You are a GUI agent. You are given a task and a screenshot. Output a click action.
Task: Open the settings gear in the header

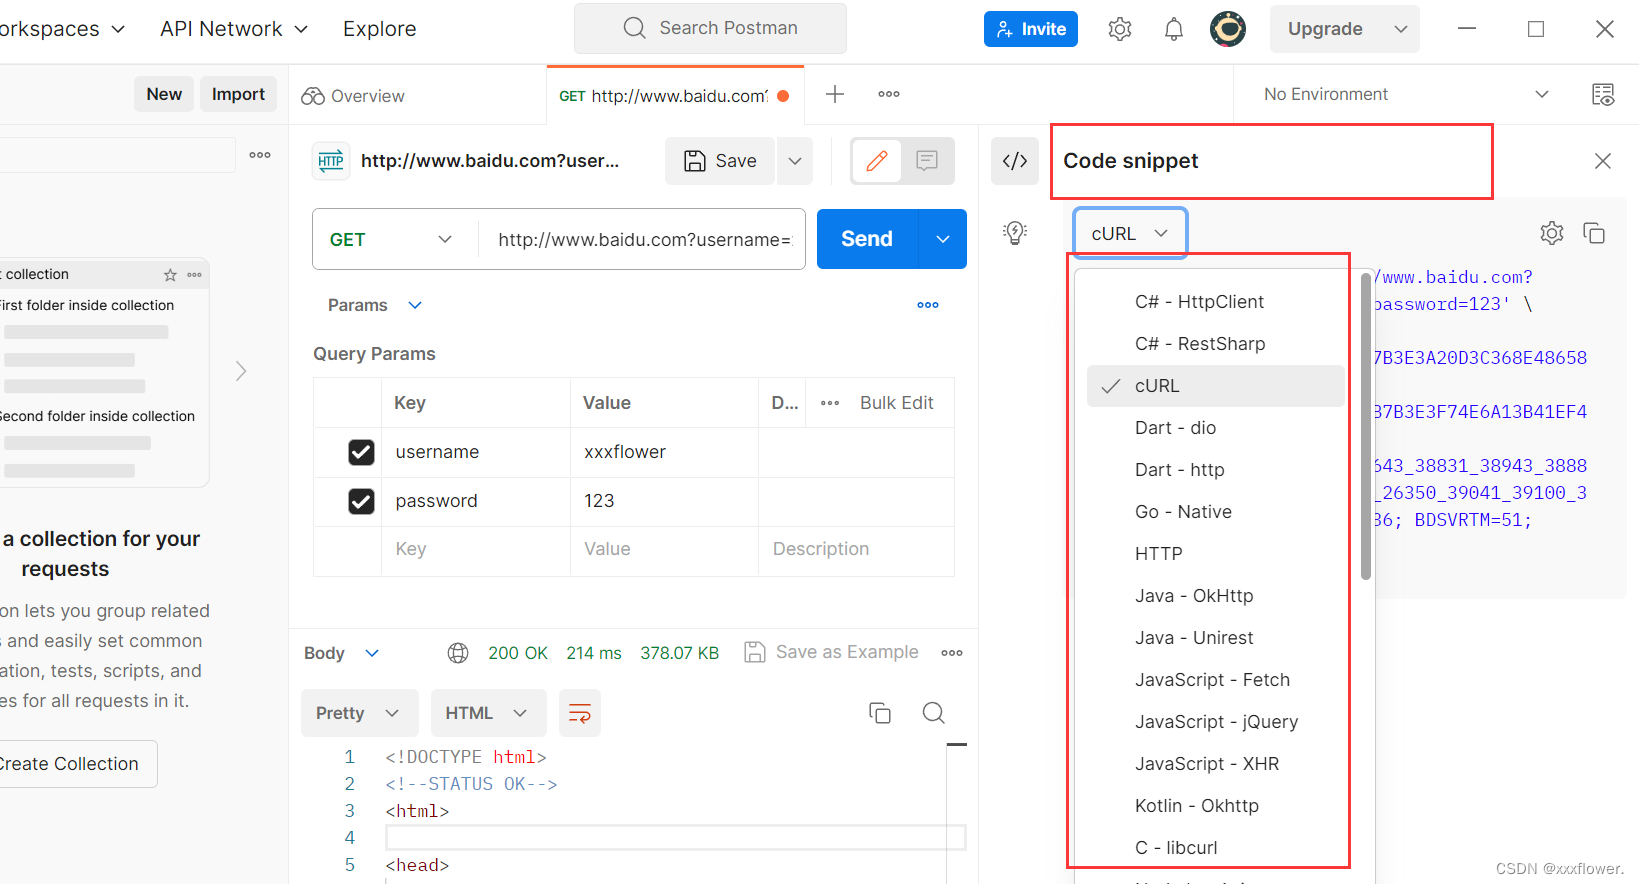click(1120, 29)
